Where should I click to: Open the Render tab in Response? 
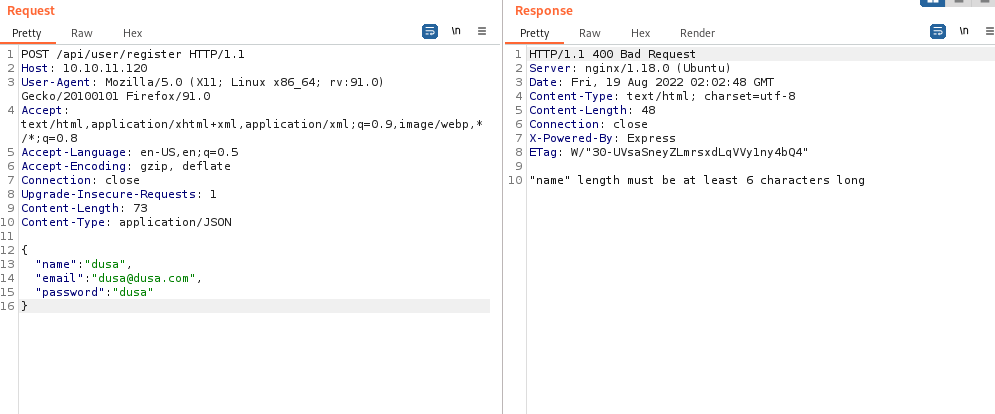point(697,33)
